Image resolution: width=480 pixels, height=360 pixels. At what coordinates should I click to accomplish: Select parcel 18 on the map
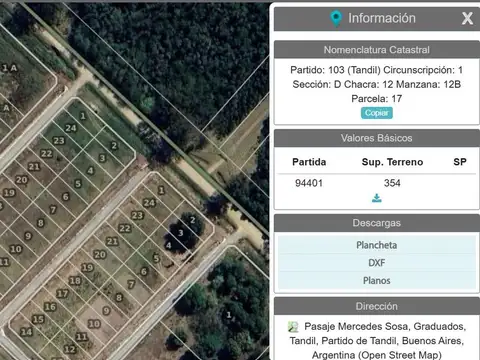[x=75, y=281]
